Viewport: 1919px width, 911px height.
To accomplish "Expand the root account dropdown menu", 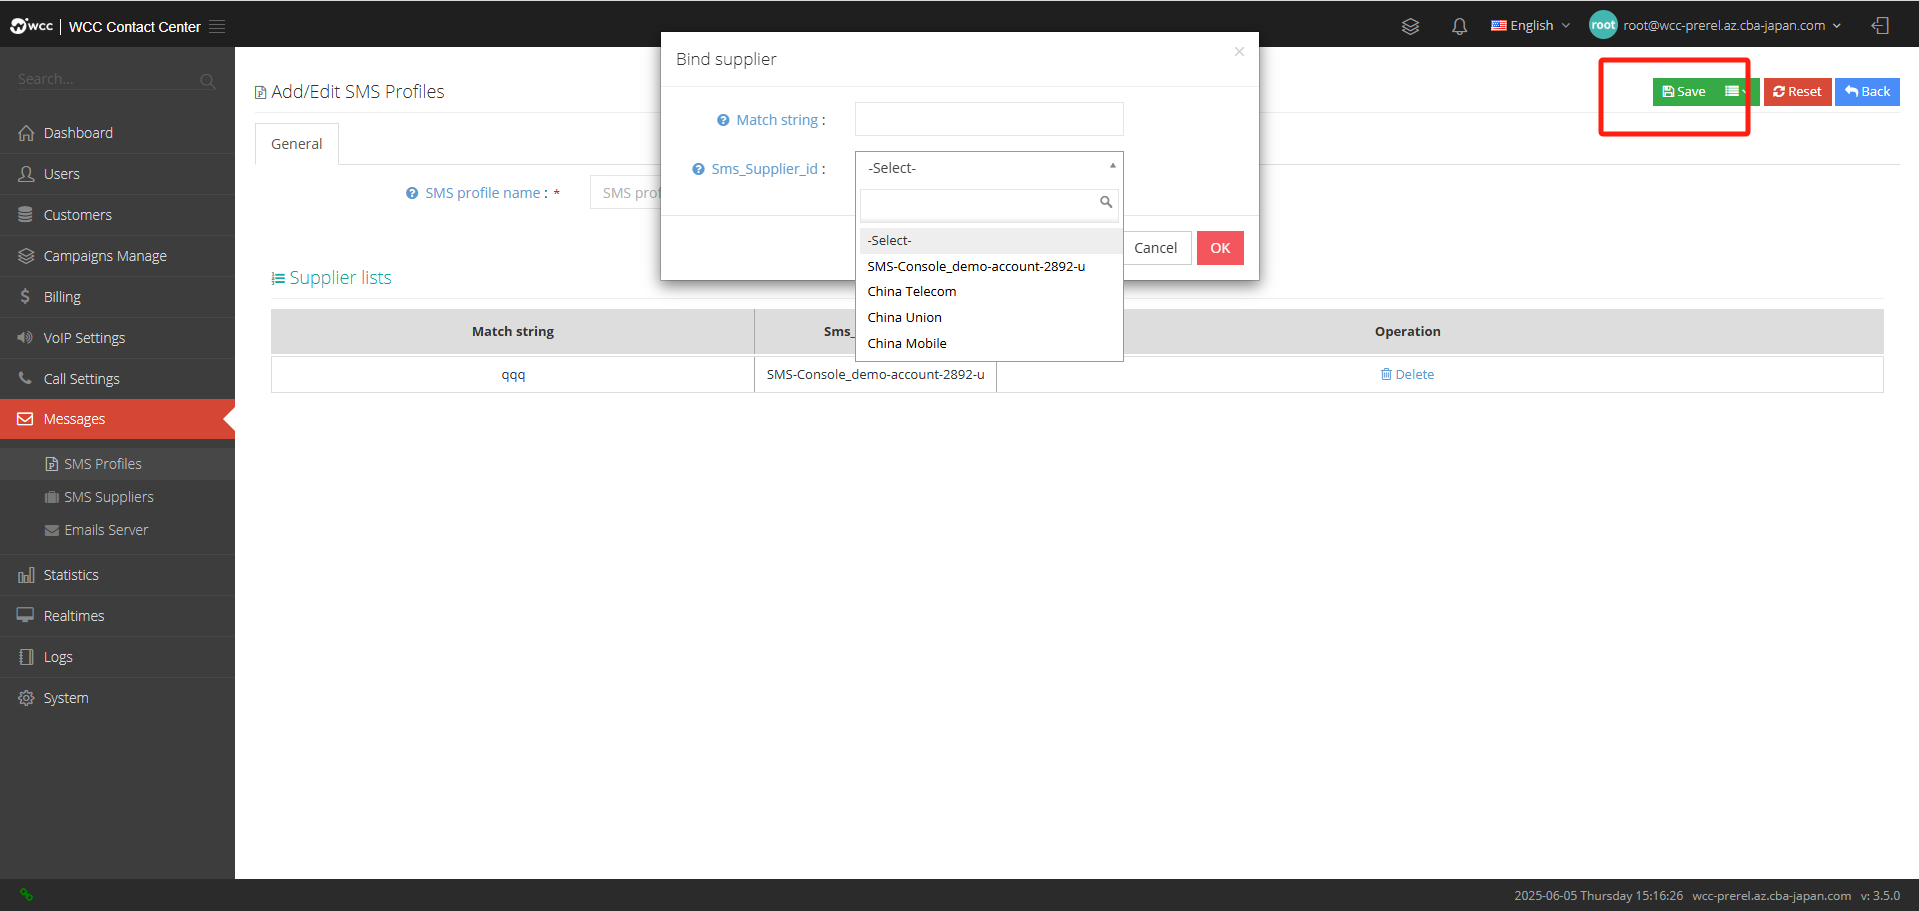I will [1733, 26].
